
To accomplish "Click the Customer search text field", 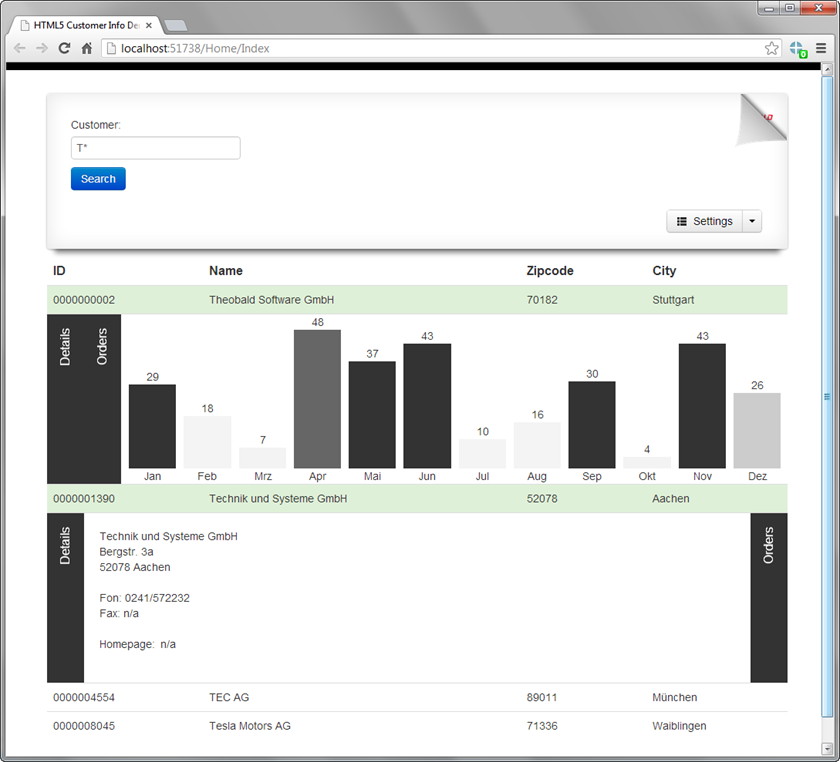I will point(155,148).
